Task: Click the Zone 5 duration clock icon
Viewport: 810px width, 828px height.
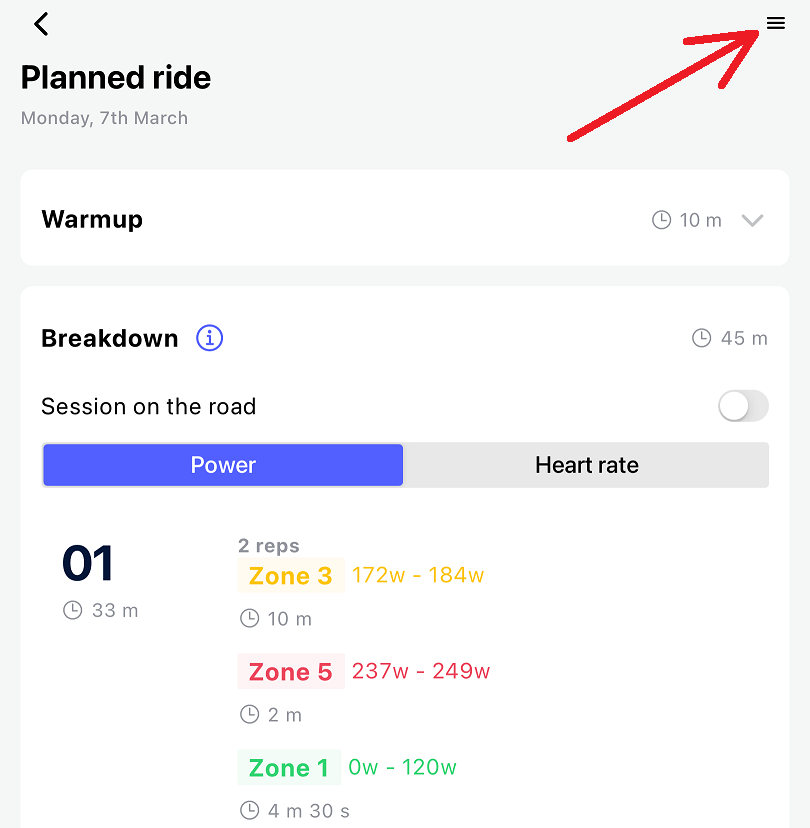Action: [x=249, y=715]
